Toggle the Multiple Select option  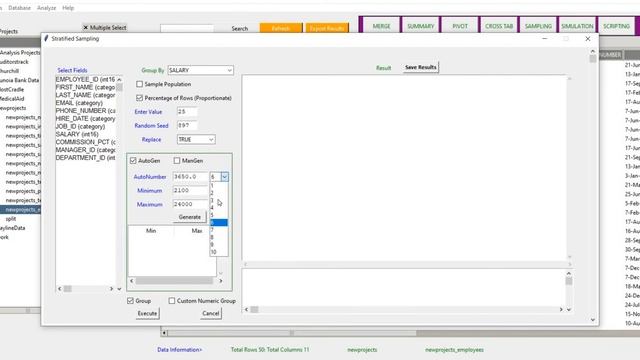104,27
